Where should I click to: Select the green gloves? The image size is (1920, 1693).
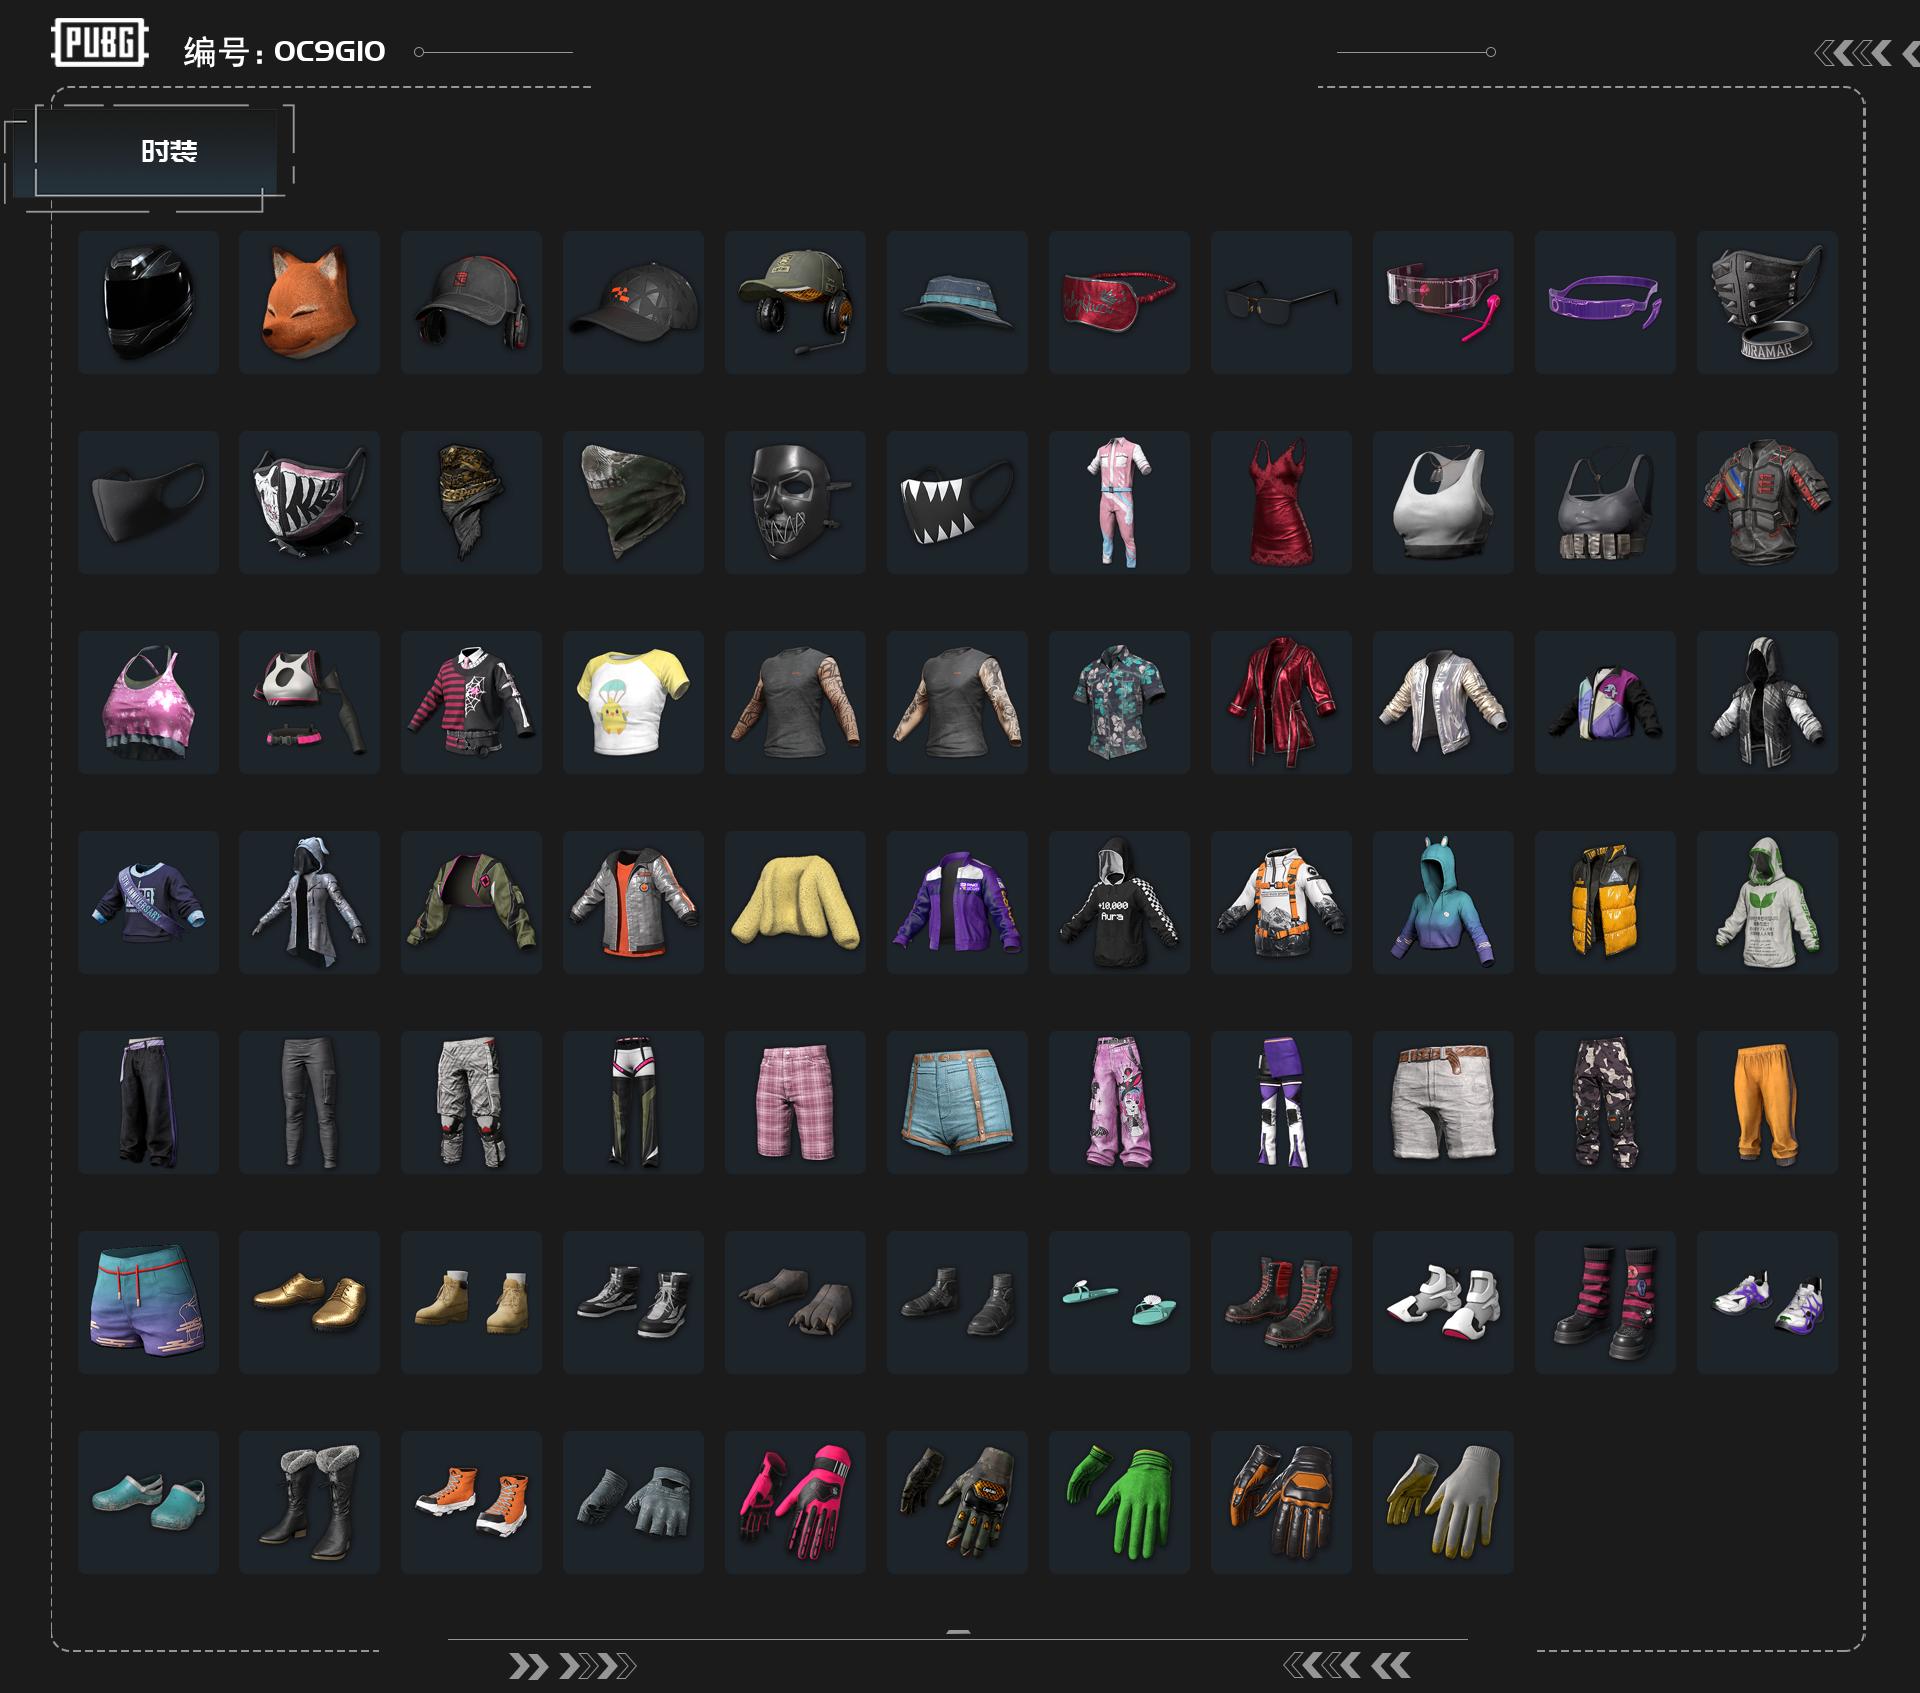tap(1119, 1502)
